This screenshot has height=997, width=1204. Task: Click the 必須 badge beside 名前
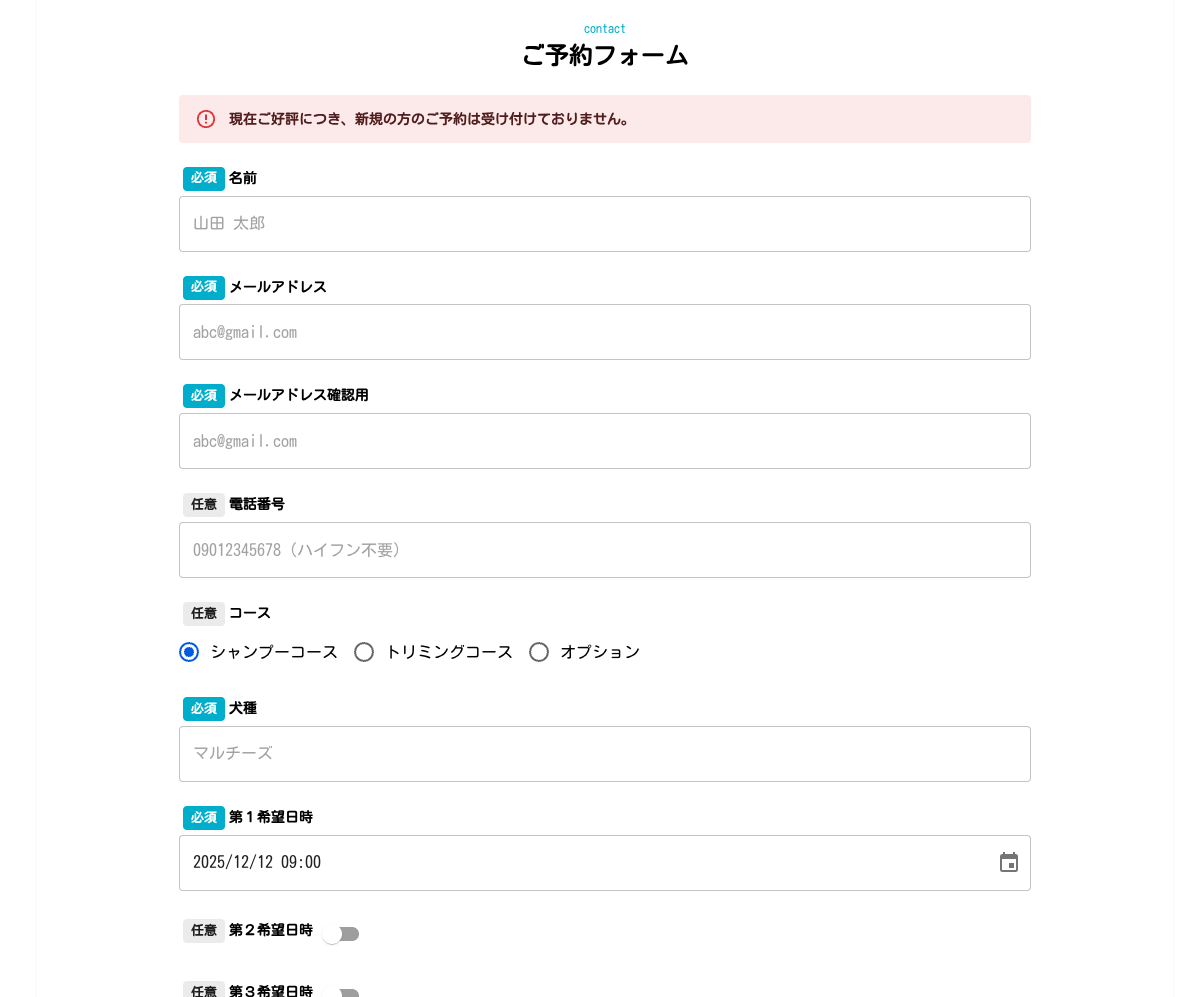point(204,178)
